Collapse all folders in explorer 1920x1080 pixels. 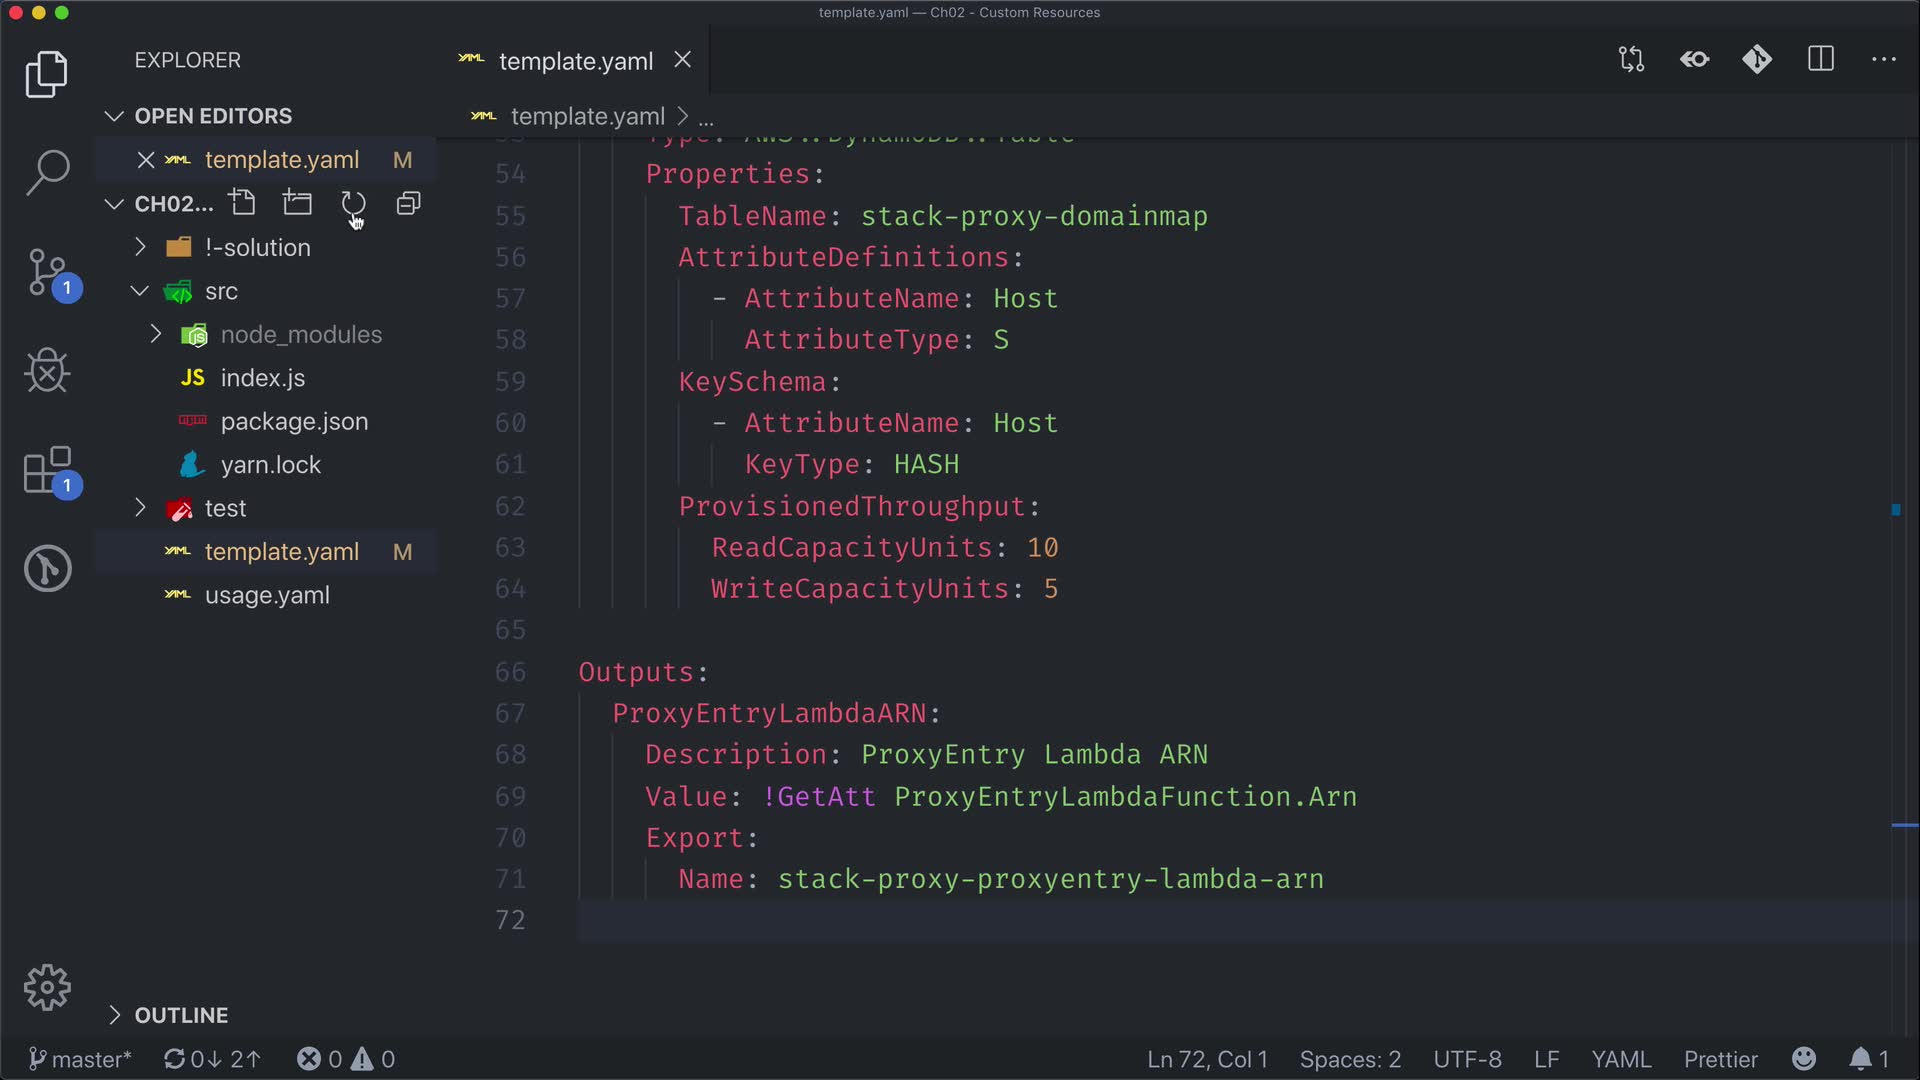tap(408, 204)
